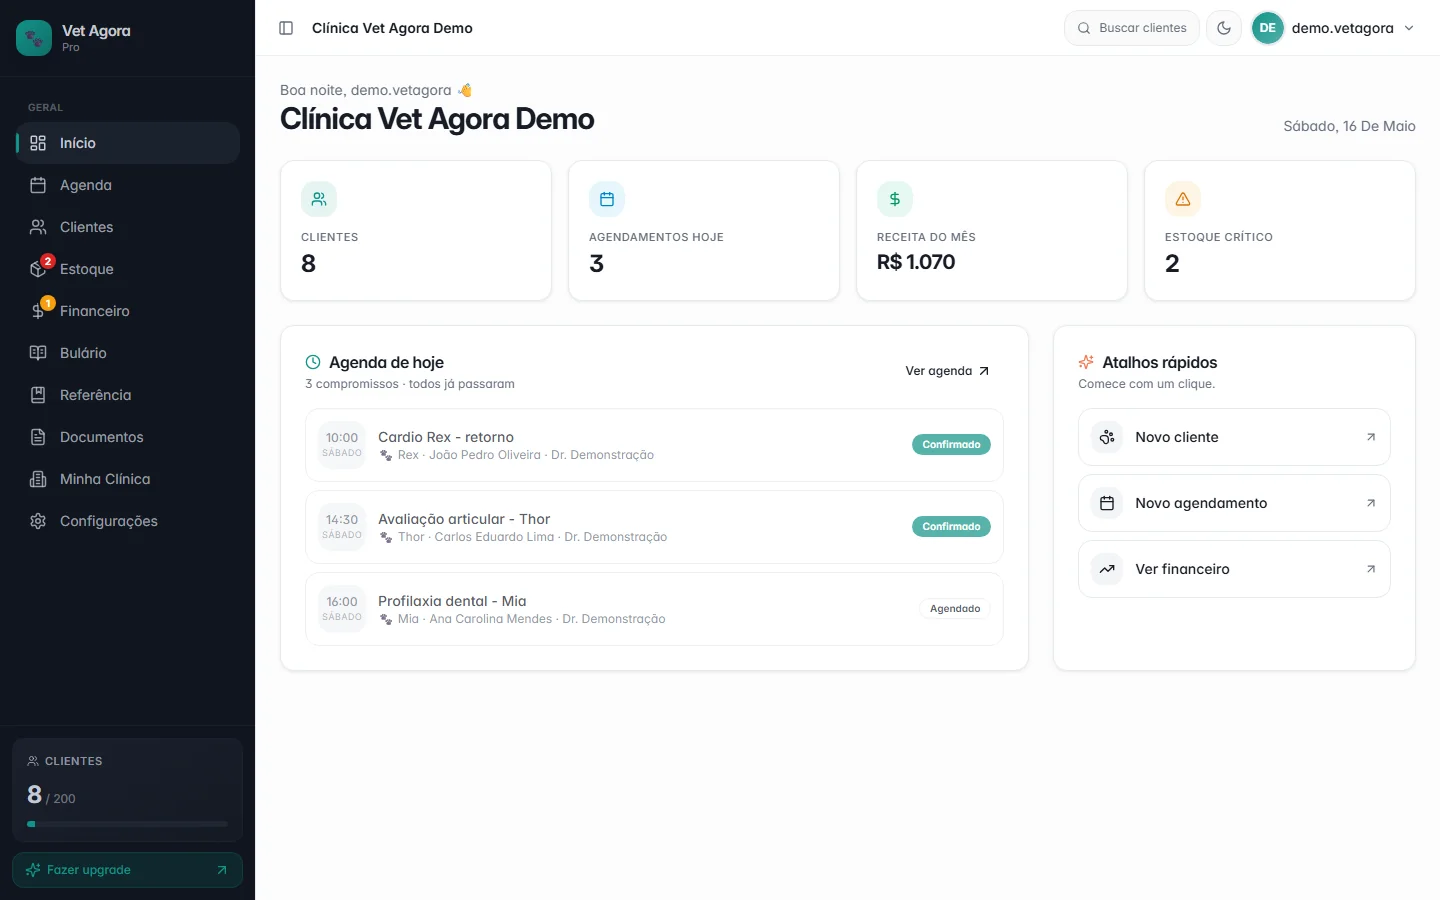
Task: Open Bulário in the sidebar
Action: [x=128, y=353]
